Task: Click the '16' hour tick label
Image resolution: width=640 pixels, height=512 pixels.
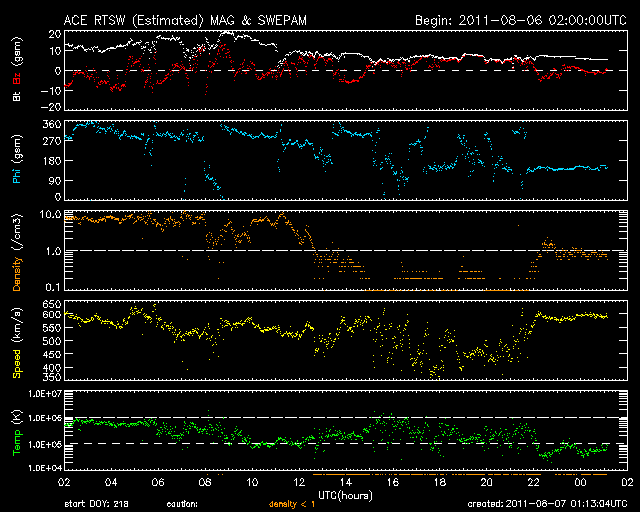Action: coord(393,483)
